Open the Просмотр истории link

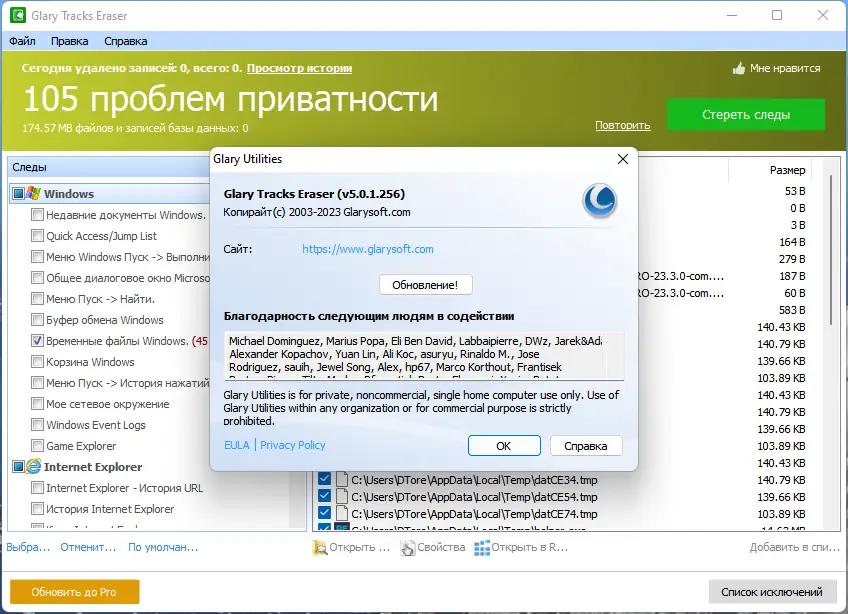299,68
